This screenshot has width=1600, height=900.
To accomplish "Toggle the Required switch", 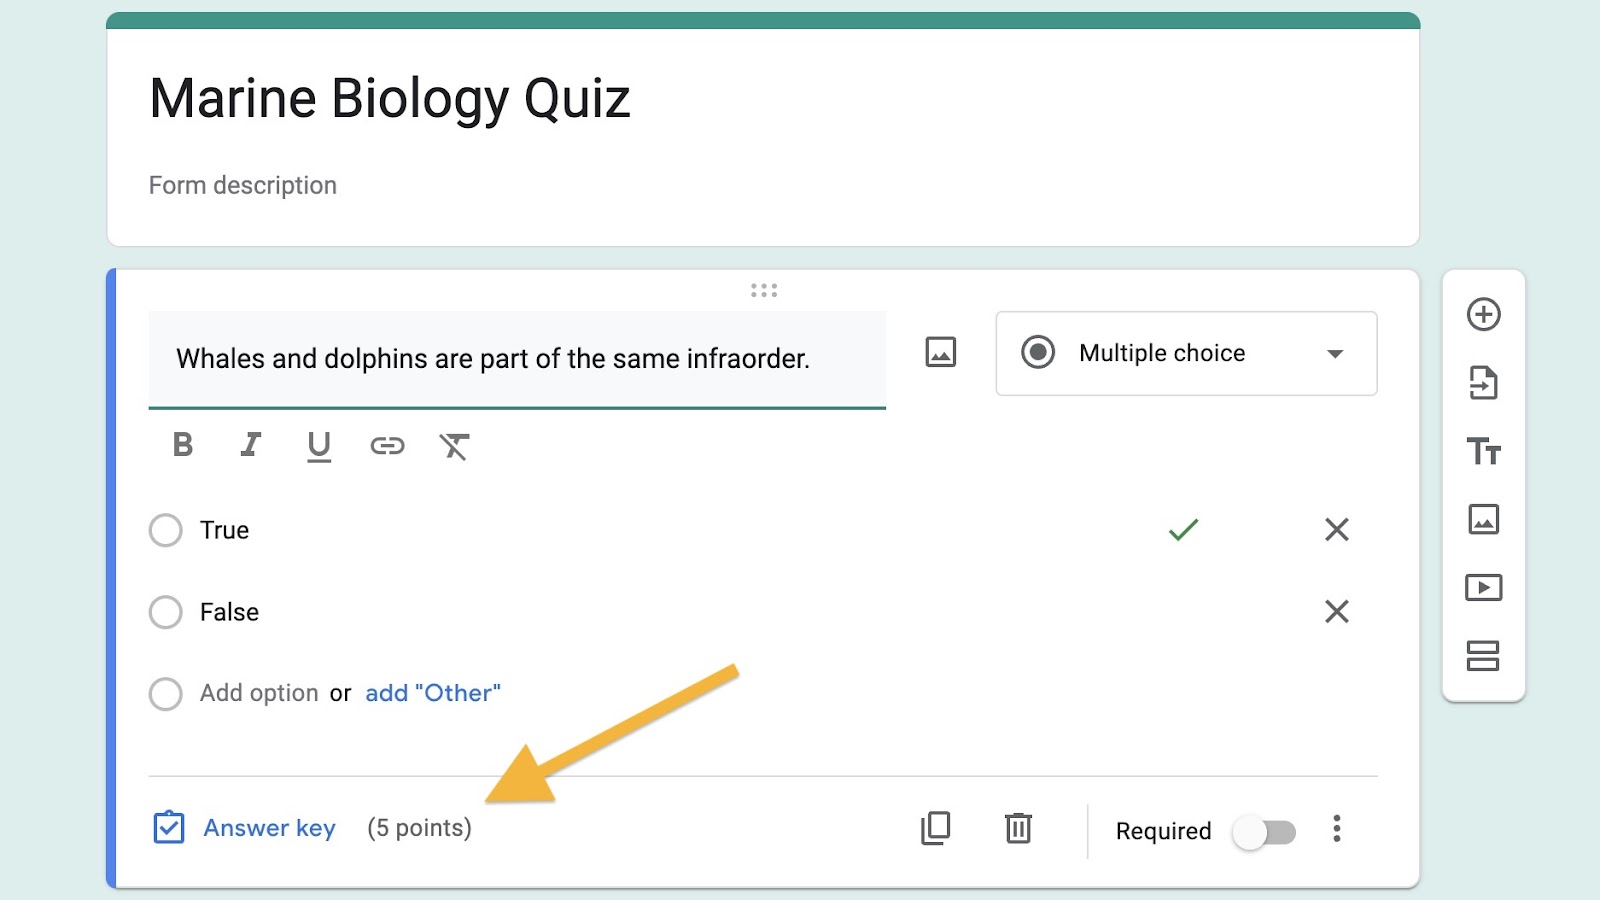I will point(1264,832).
